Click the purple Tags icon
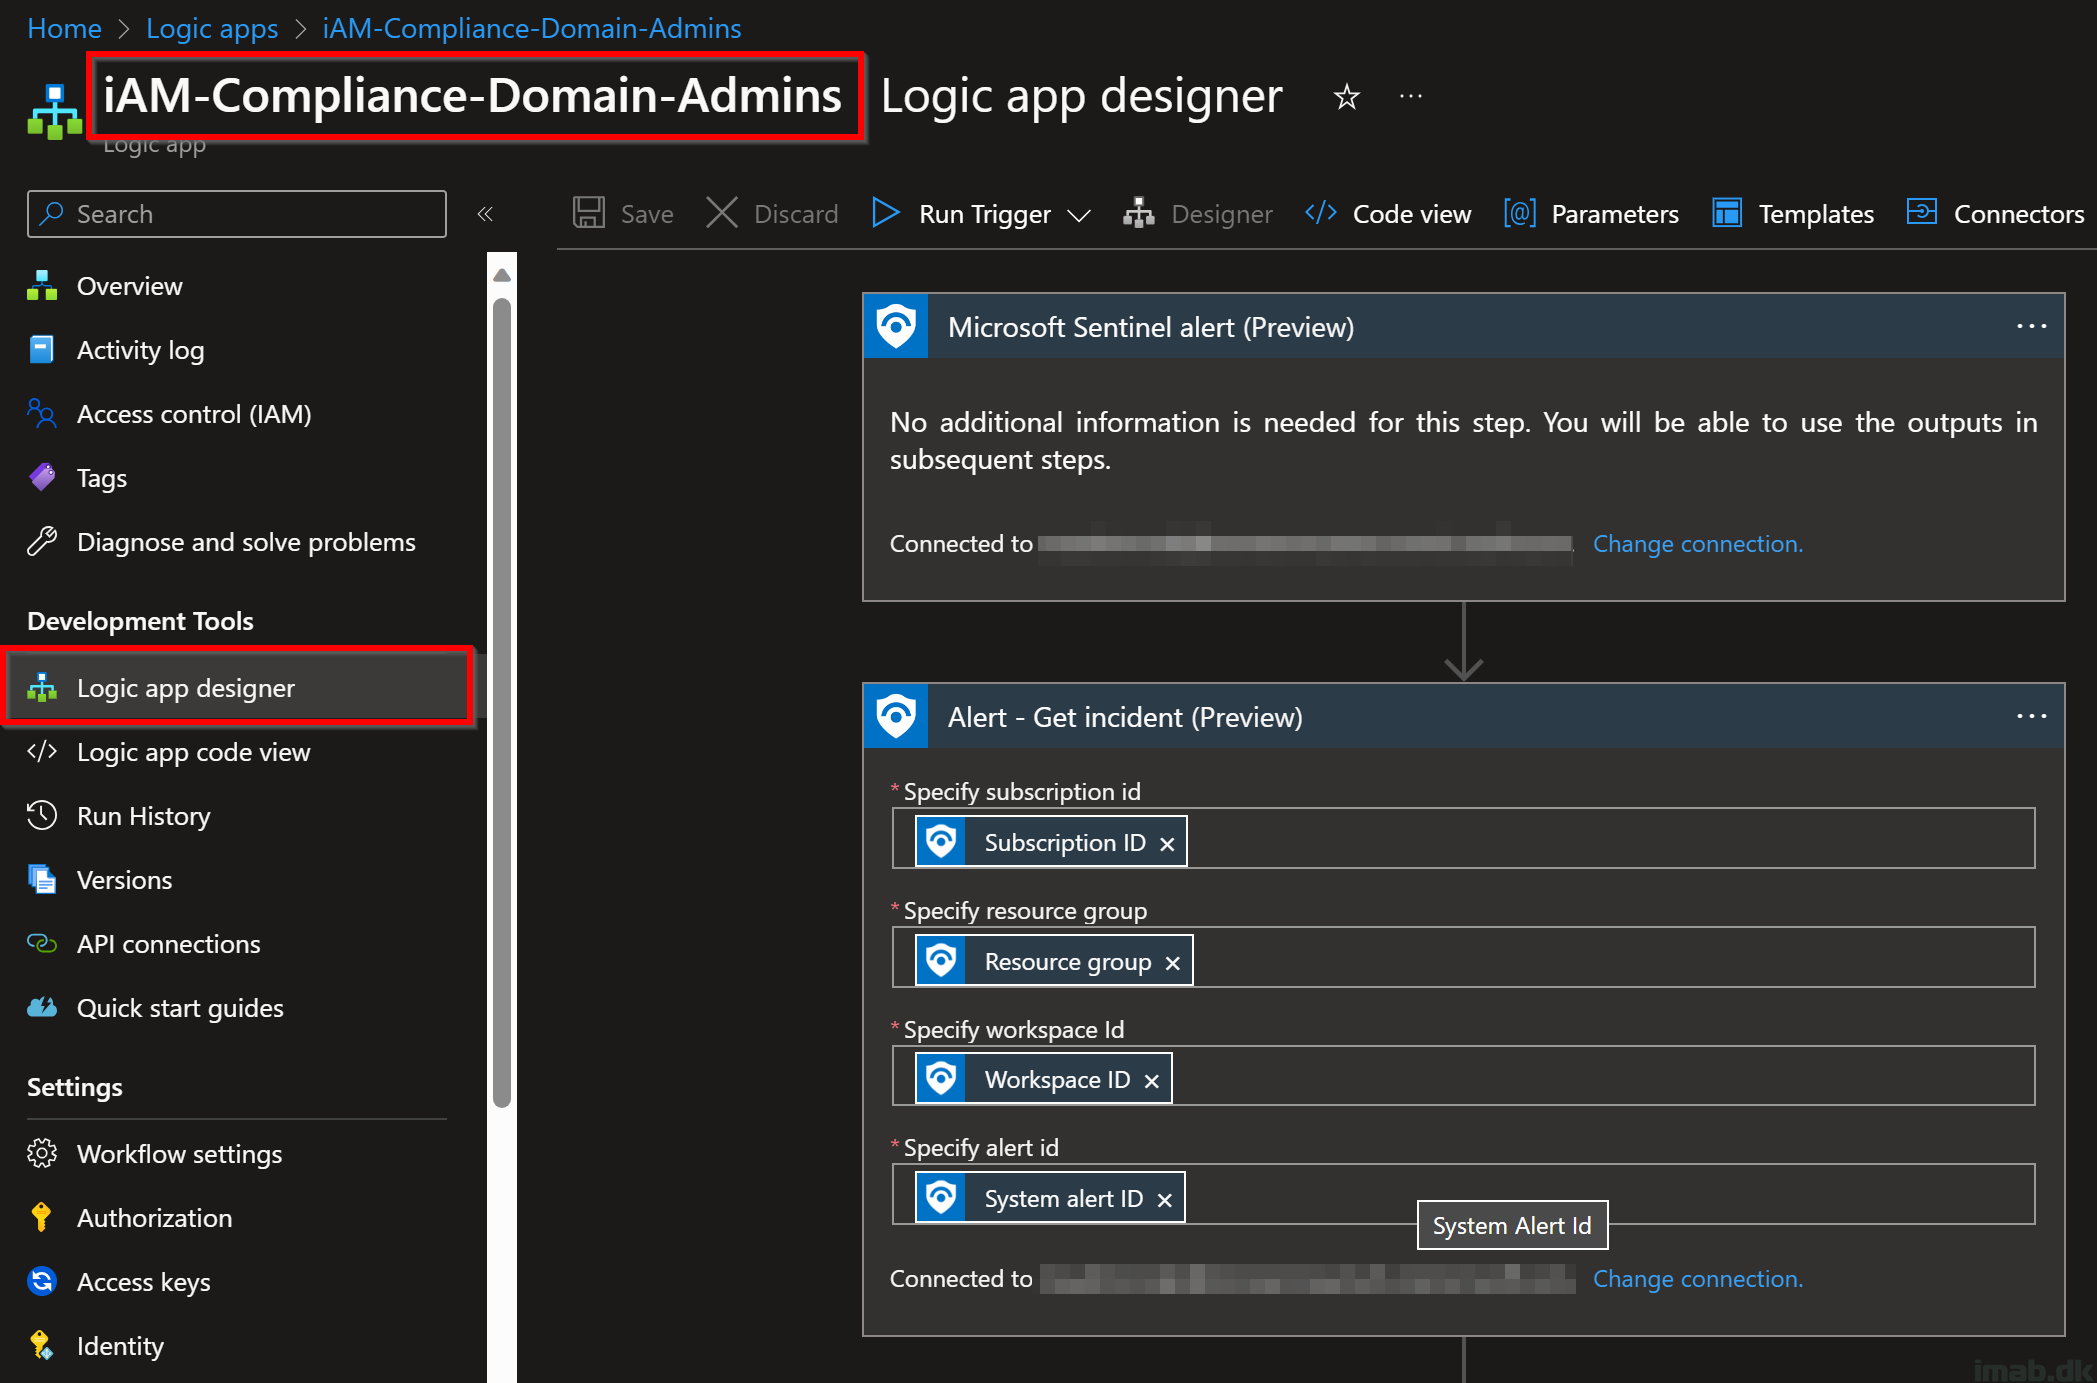2097x1383 pixels. coord(42,478)
